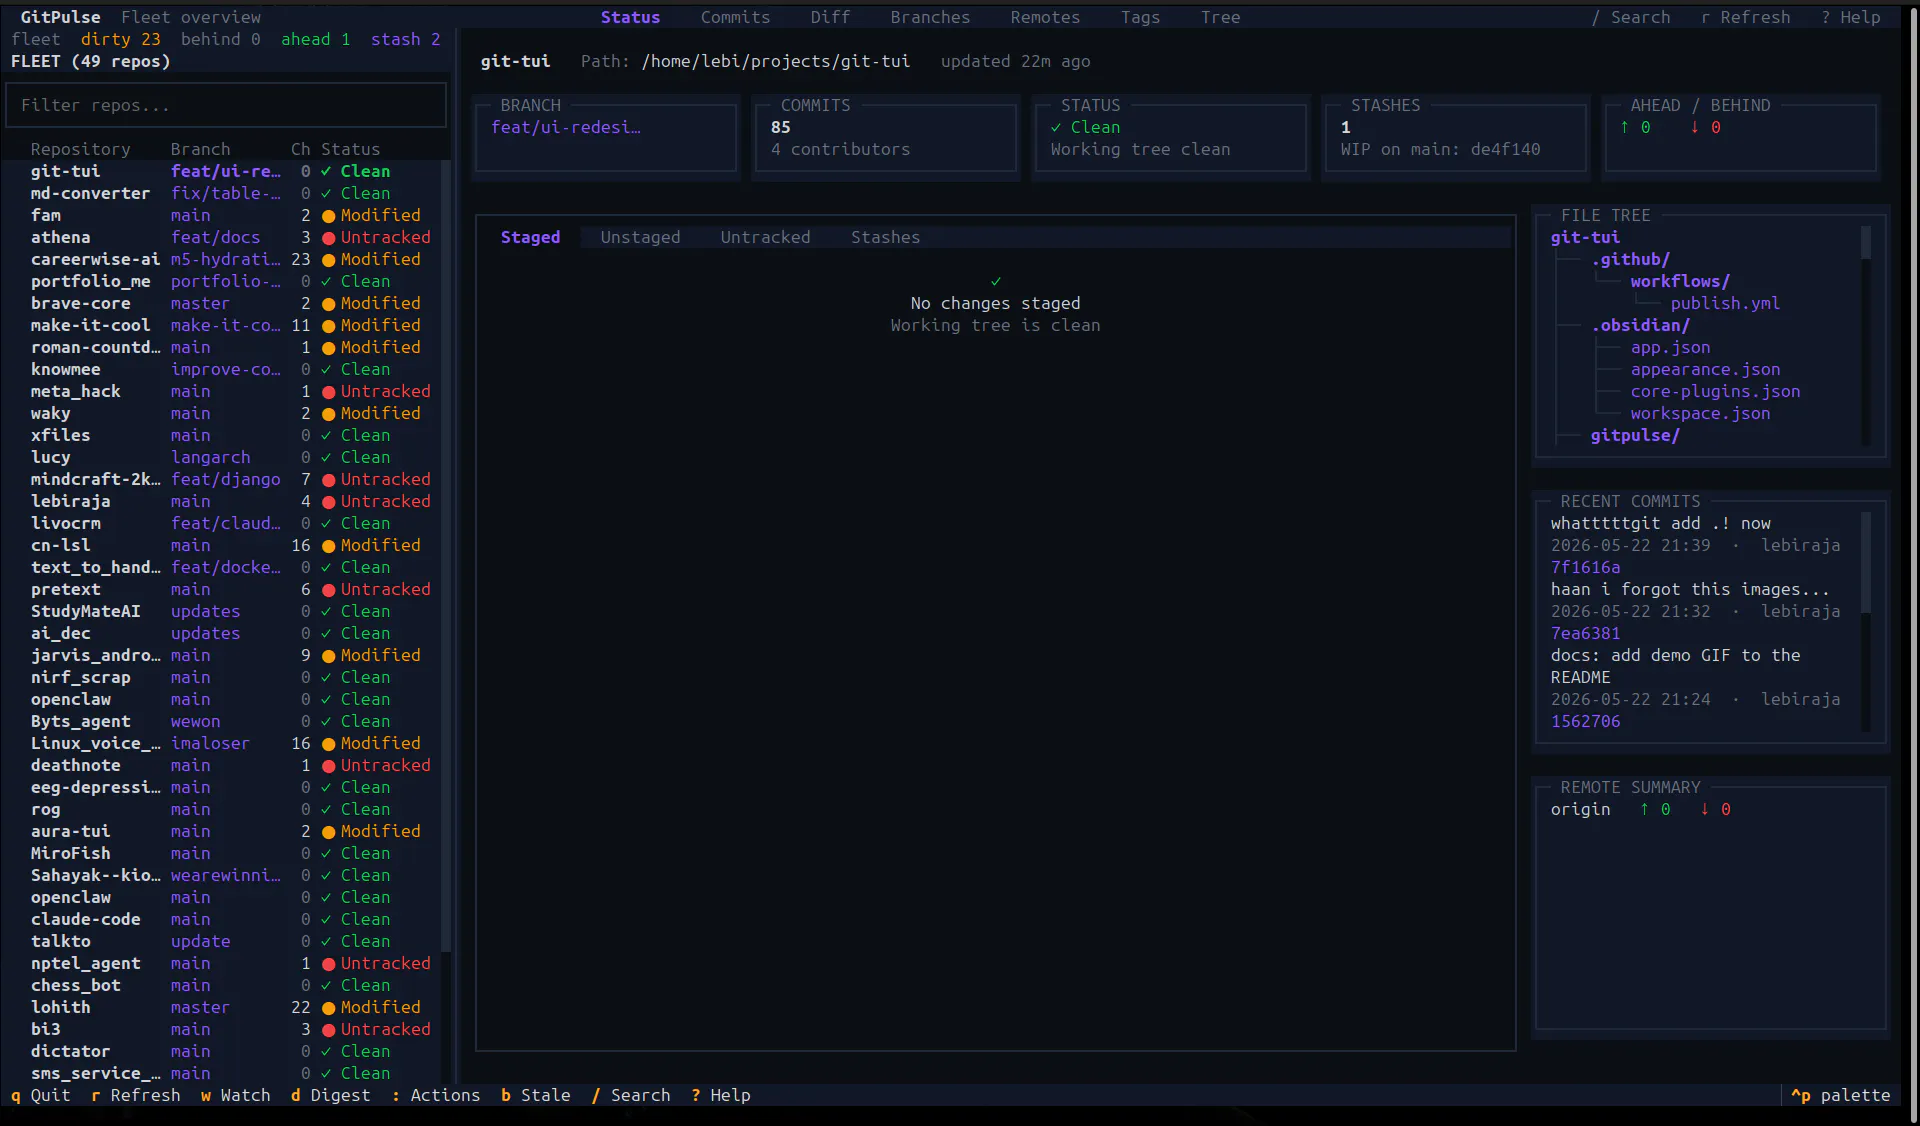1920x1126 pixels.
Task: Open the command palette in footer
Action: point(1840,1095)
